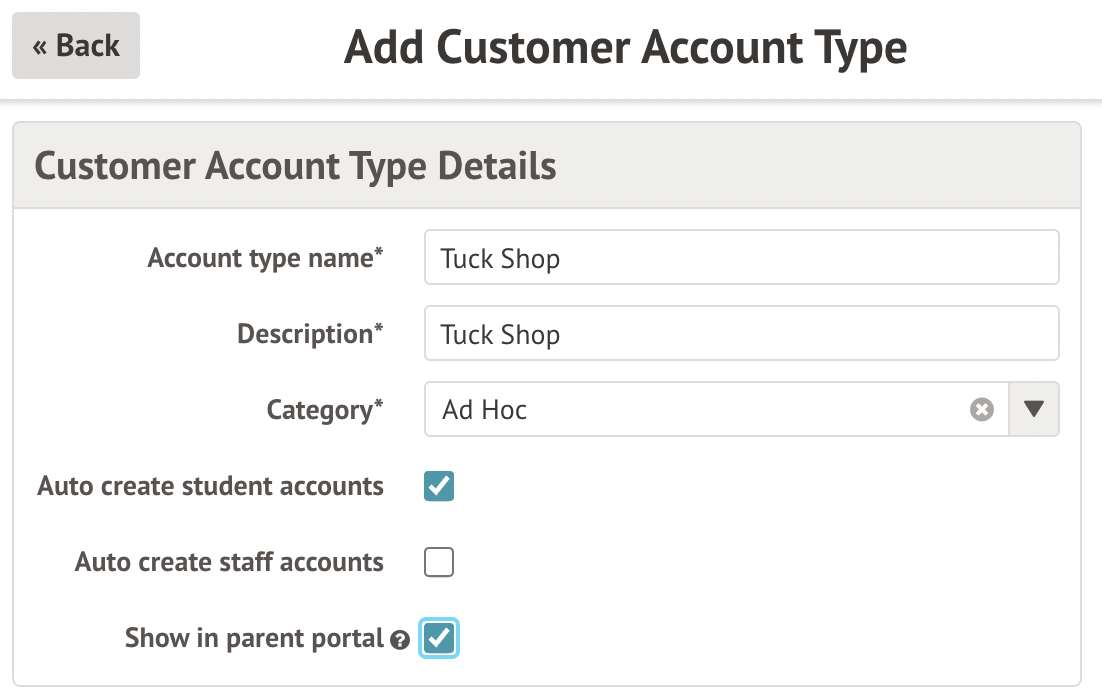Click the required asterisk next to Category
This screenshot has width=1102, height=700.
click(x=379, y=406)
